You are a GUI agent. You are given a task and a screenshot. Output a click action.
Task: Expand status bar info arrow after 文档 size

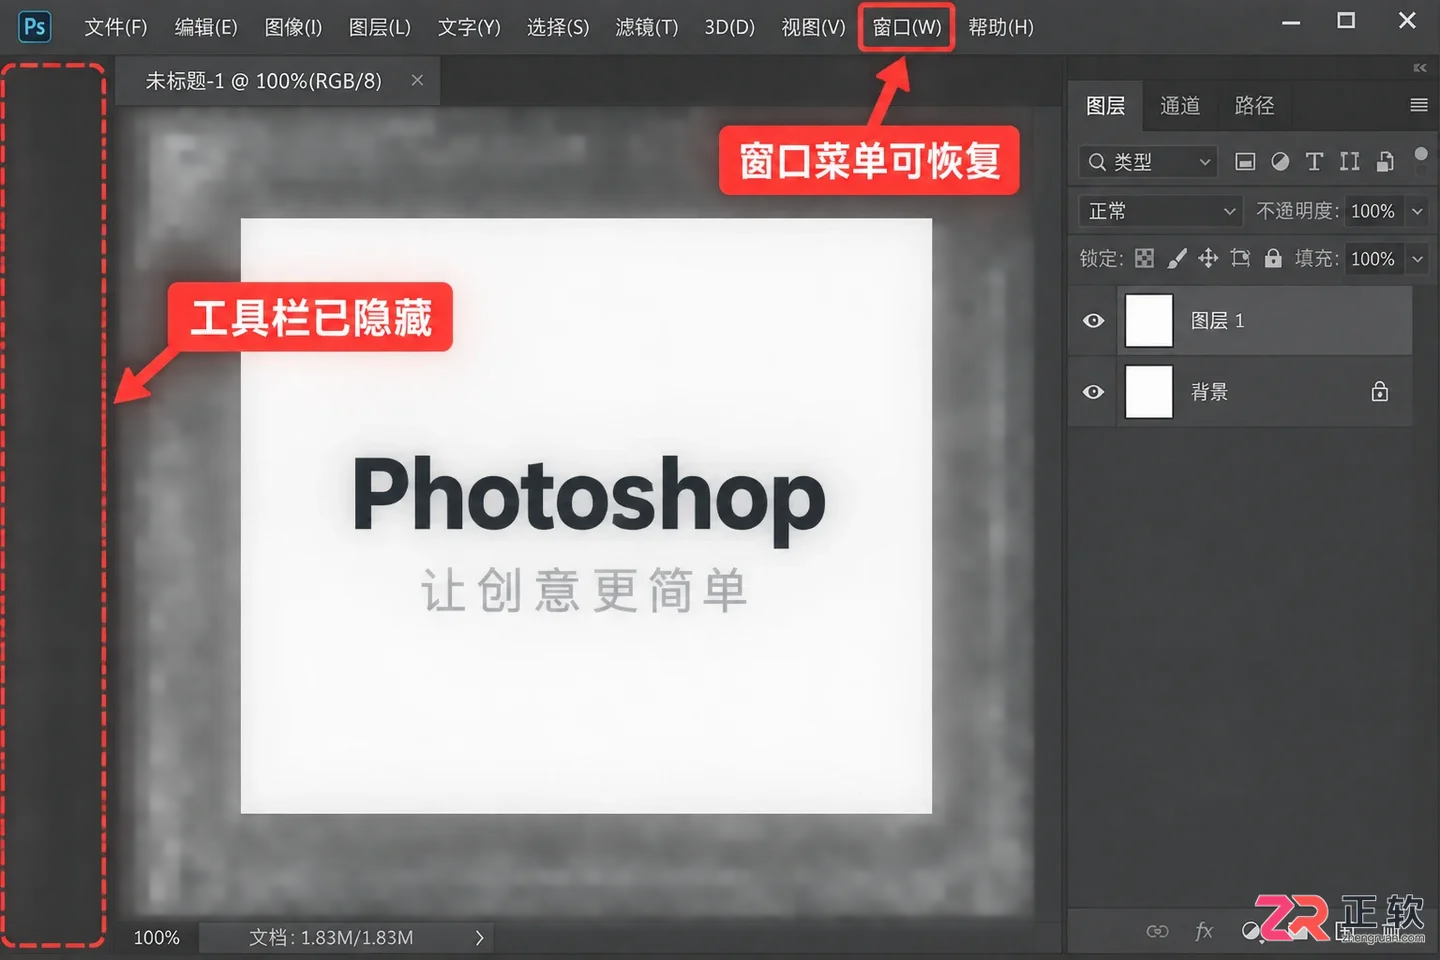pyautogui.click(x=479, y=938)
